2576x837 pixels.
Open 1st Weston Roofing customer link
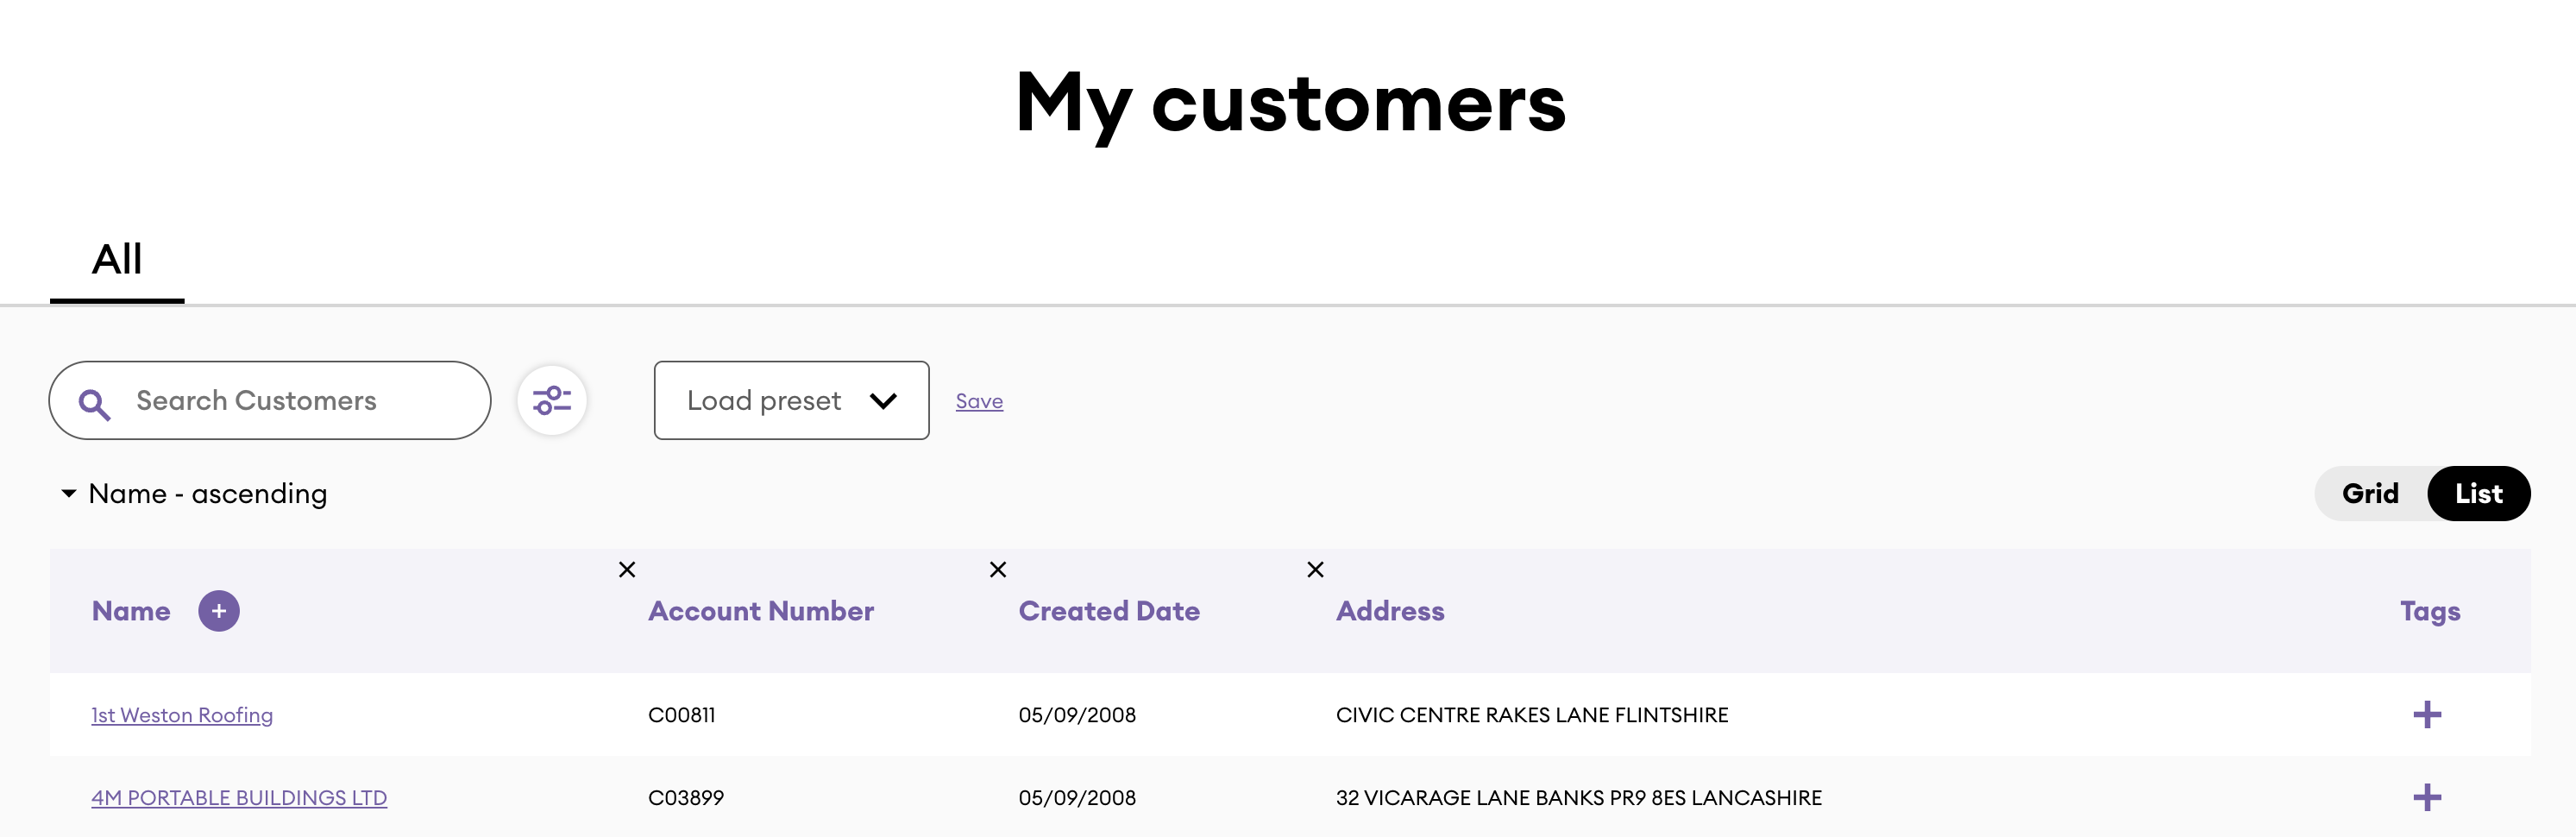point(182,715)
